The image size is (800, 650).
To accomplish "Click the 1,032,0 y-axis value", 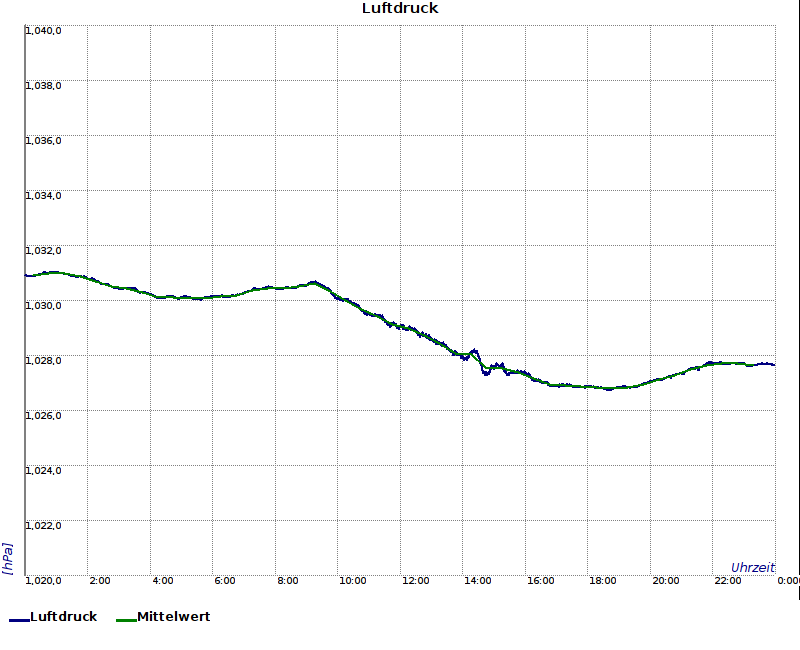I will (x=43, y=251).
